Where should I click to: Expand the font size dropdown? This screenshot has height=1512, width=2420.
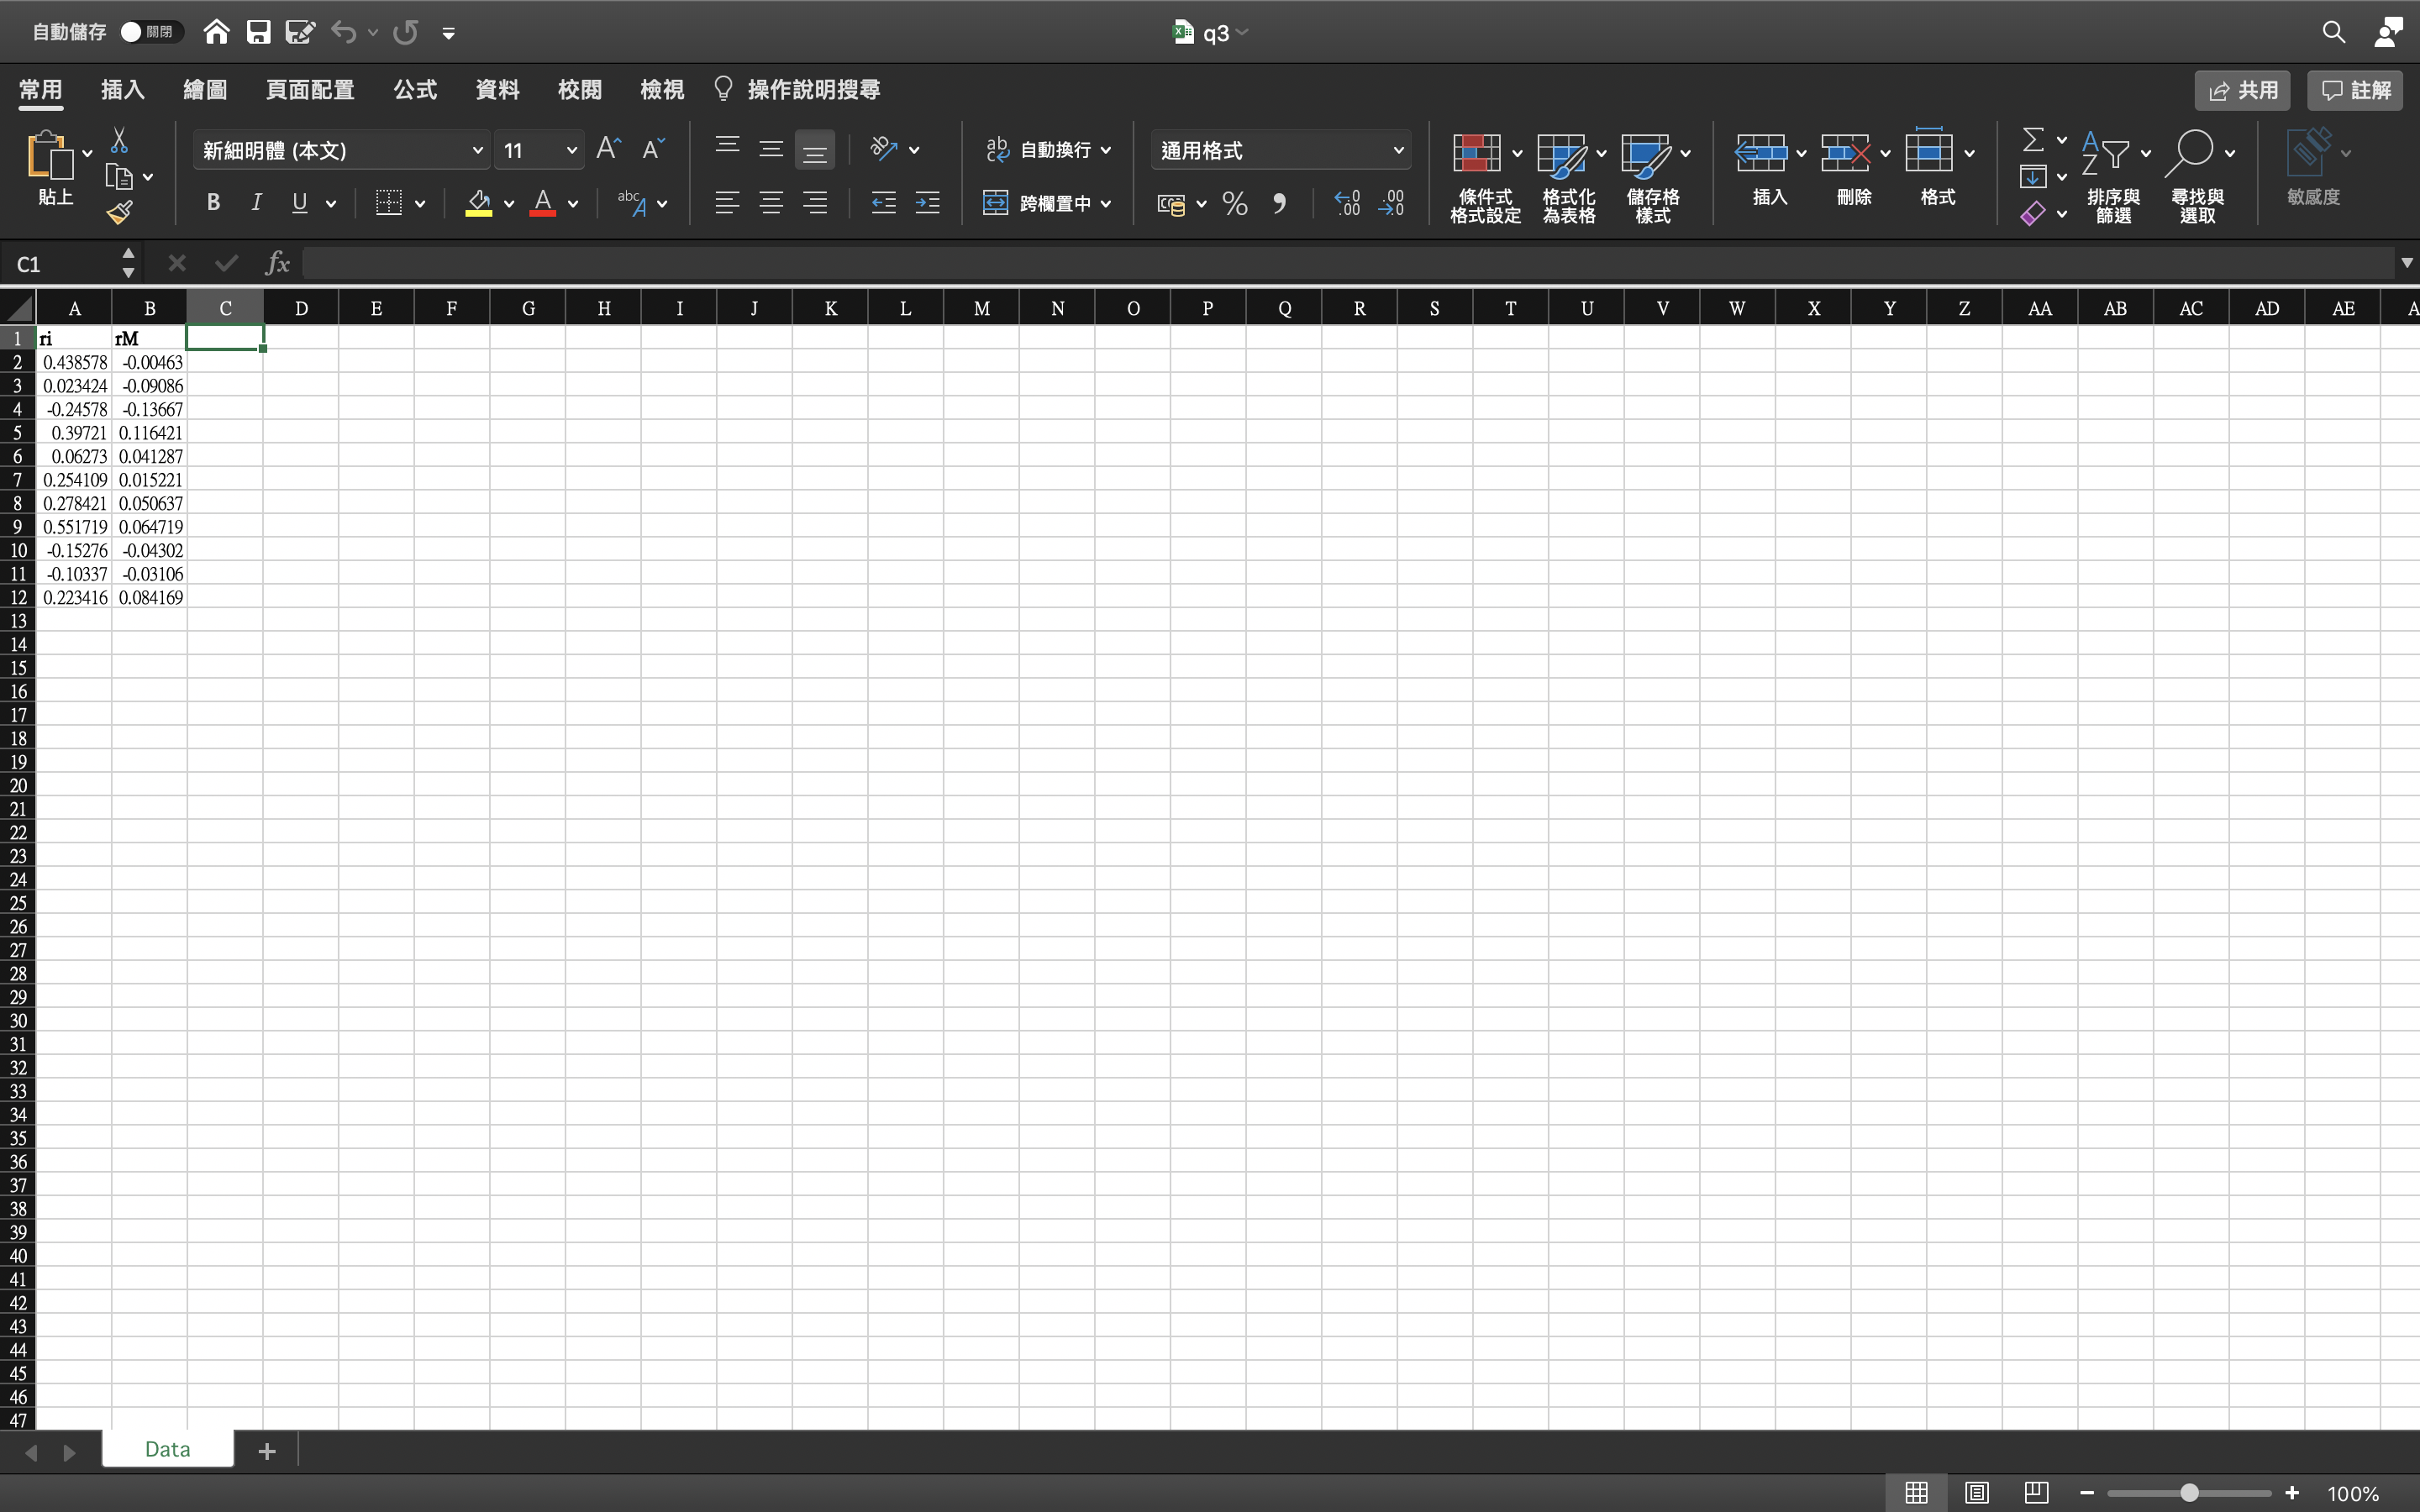tap(571, 150)
